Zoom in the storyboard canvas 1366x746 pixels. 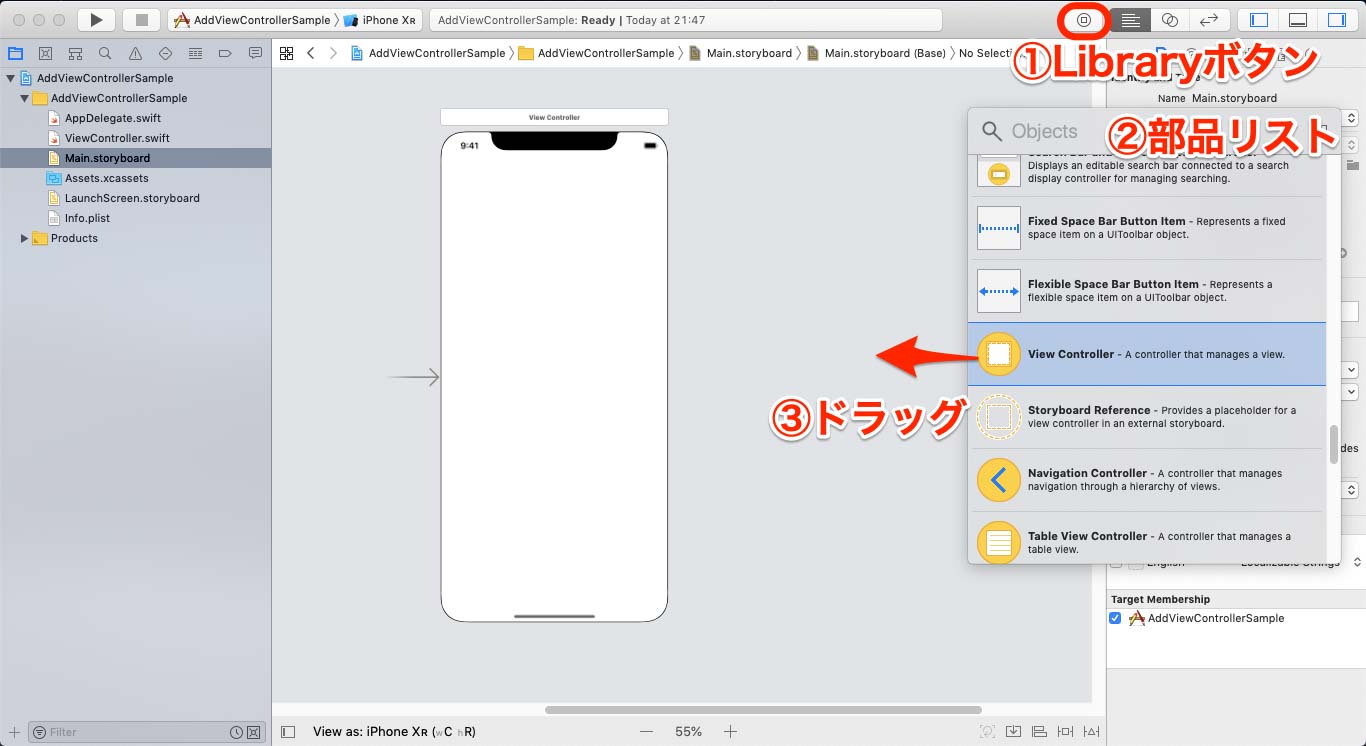pyautogui.click(x=731, y=732)
